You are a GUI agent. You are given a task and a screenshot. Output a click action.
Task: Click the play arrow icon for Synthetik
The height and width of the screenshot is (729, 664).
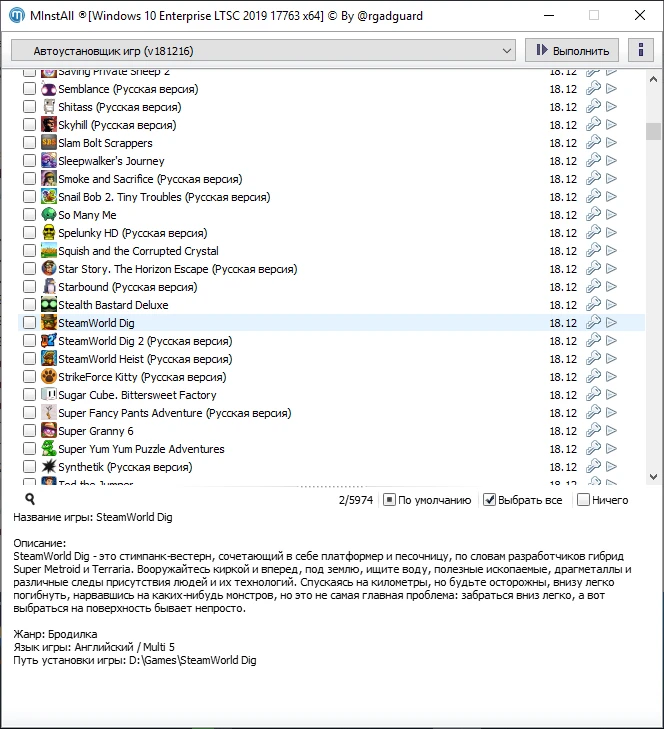[x=612, y=467]
